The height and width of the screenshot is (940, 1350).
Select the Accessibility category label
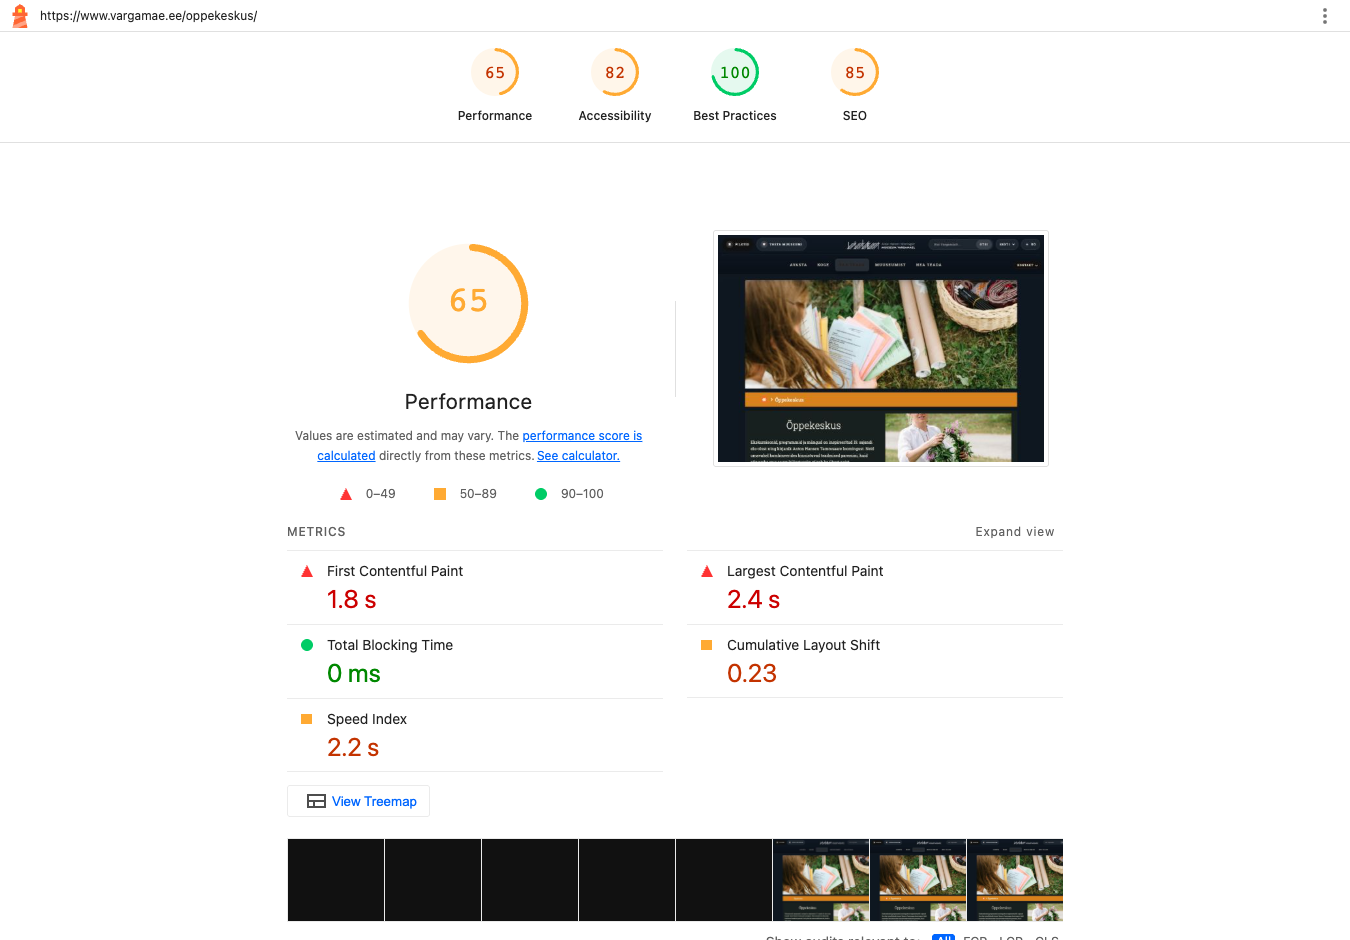[x=615, y=116]
